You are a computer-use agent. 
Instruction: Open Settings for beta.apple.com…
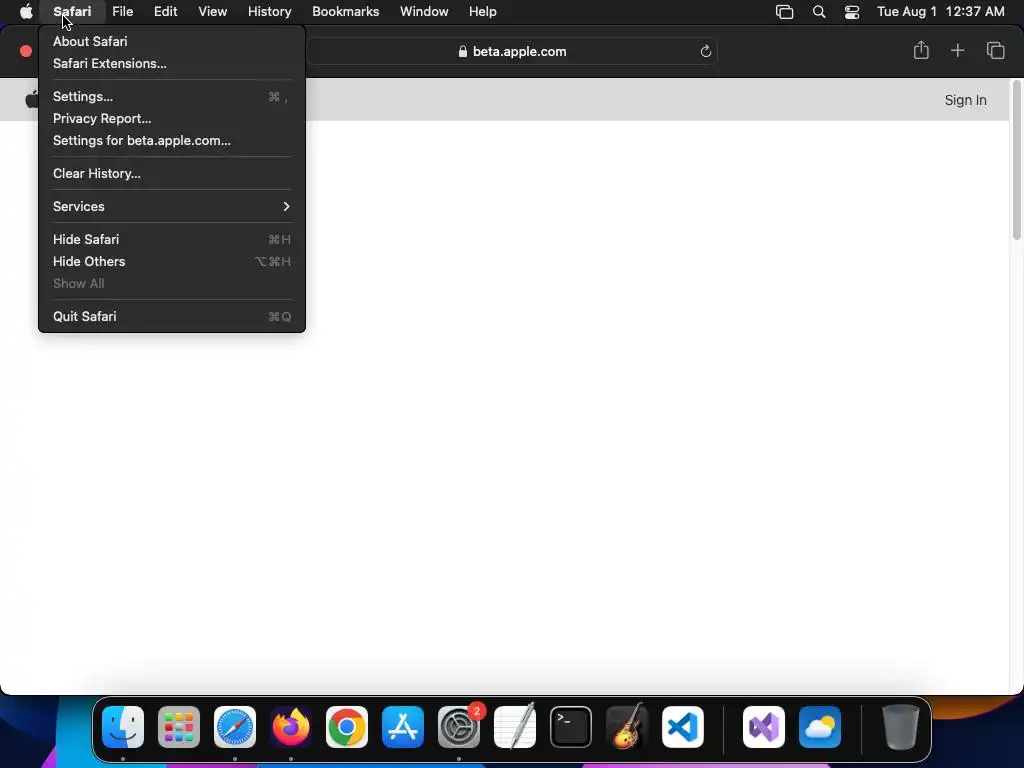[172, 140]
